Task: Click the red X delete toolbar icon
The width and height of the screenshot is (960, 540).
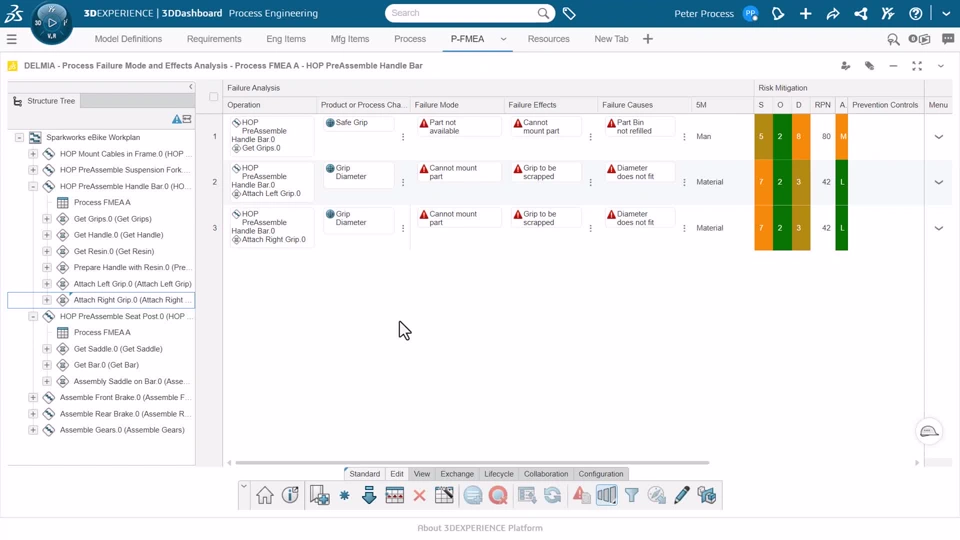Action: 419,495
